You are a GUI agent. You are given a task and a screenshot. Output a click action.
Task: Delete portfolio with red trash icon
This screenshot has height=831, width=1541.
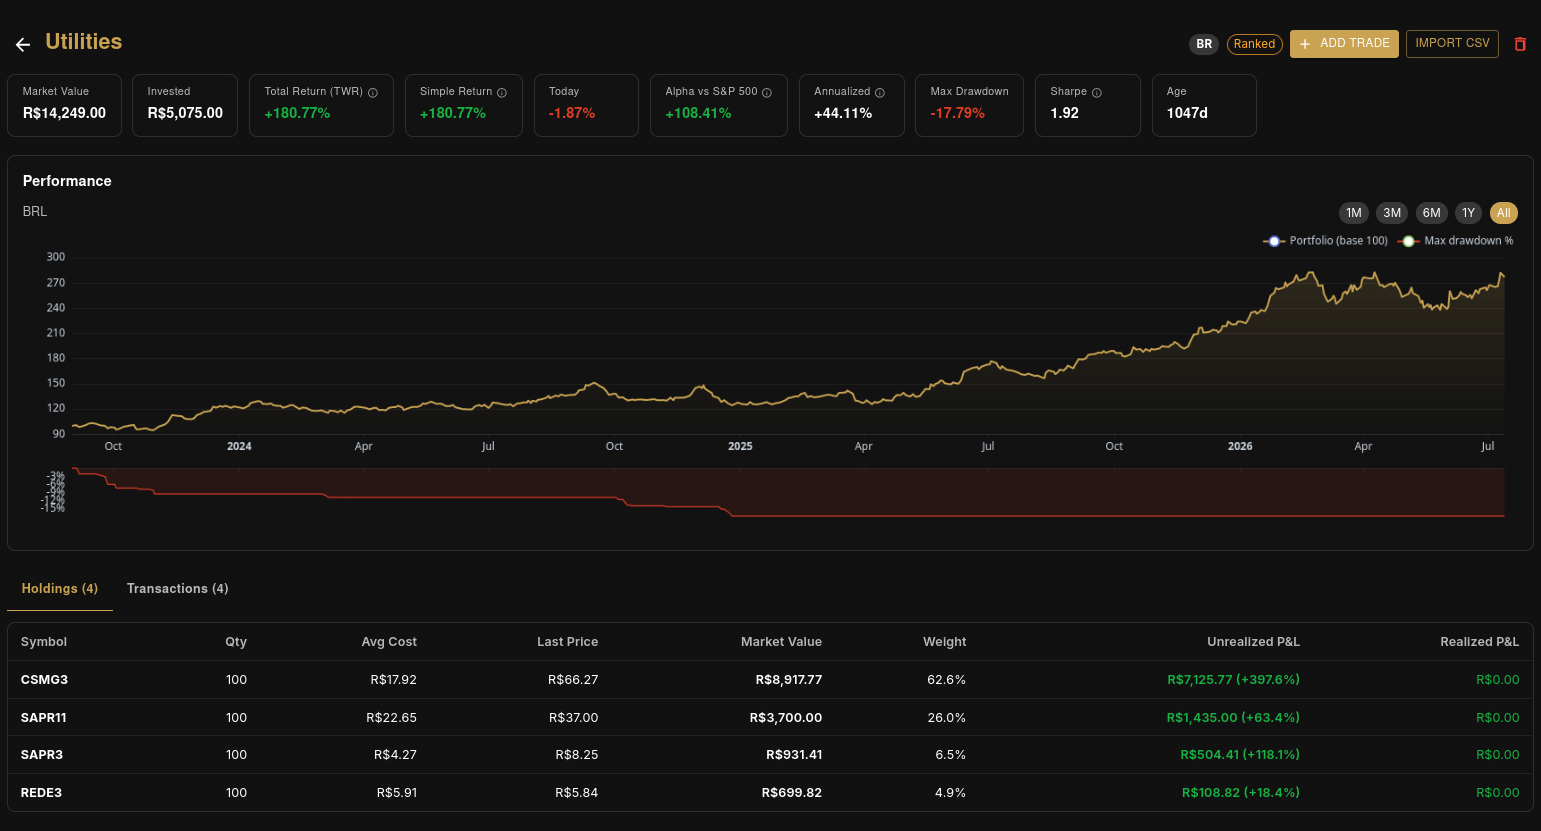click(x=1520, y=44)
